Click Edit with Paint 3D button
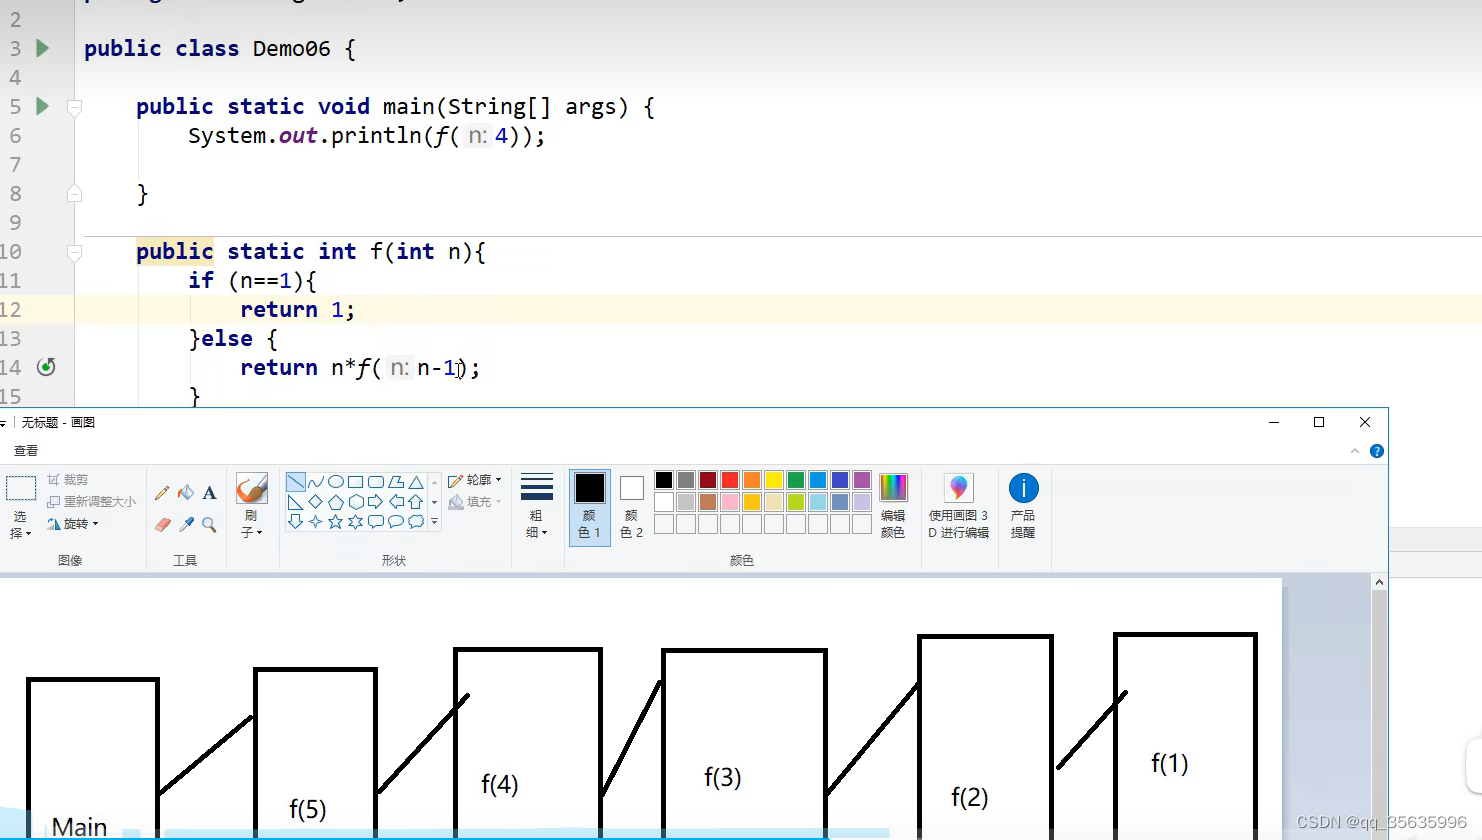The width and height of the screenshot is (1482, 840). click(x=958, y=507)
